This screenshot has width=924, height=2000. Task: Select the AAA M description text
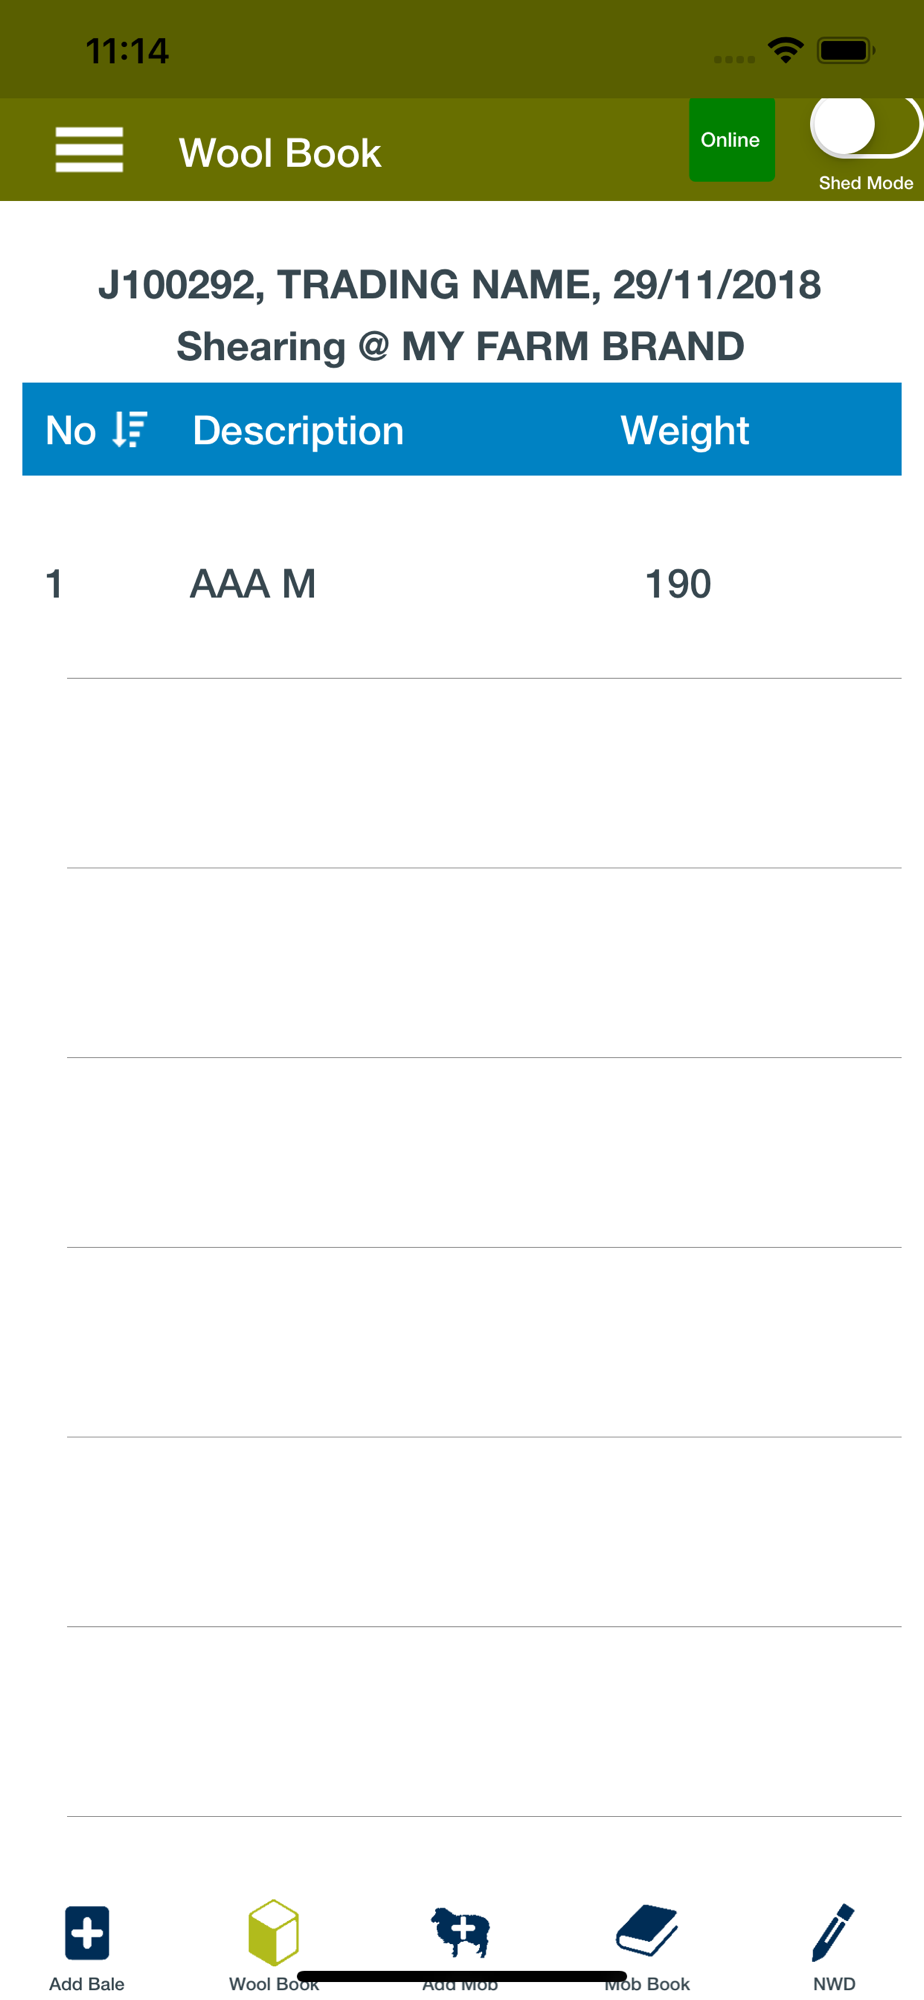coord(253,584)
